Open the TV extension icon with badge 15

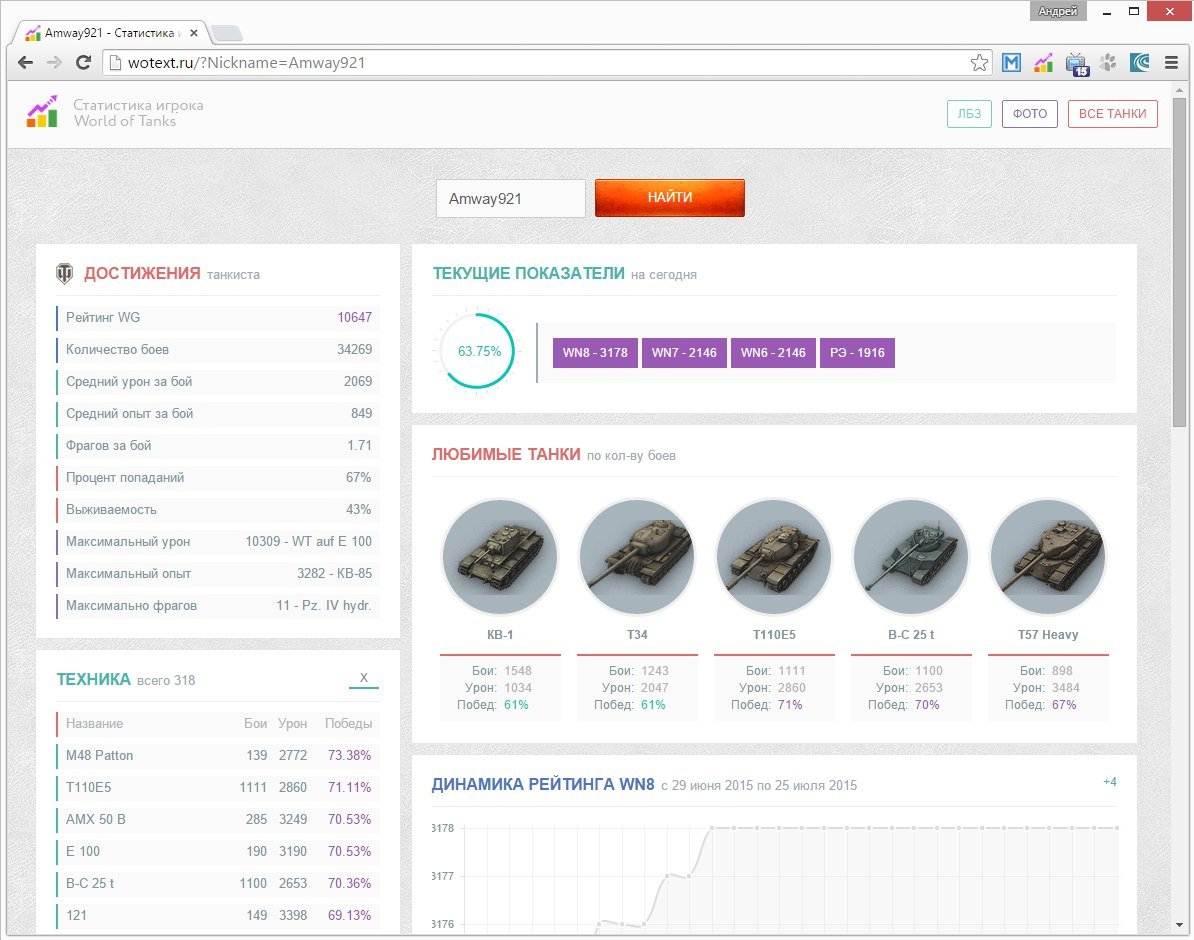(1077, 64)
